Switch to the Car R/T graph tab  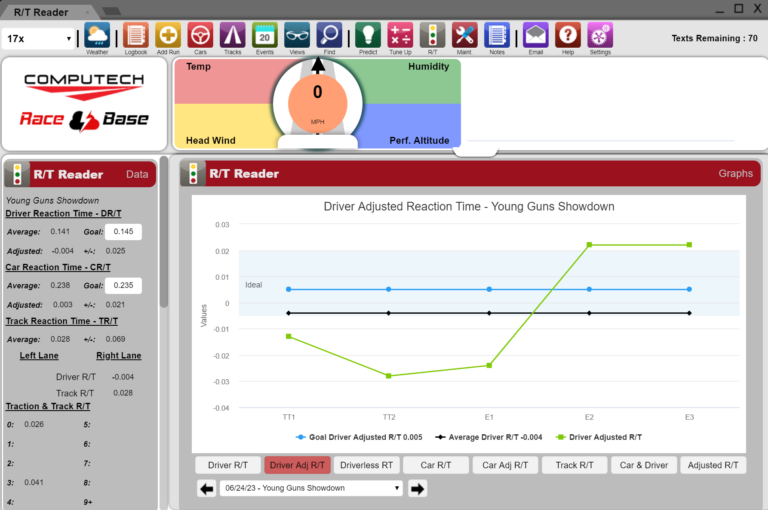pos(436,465)
